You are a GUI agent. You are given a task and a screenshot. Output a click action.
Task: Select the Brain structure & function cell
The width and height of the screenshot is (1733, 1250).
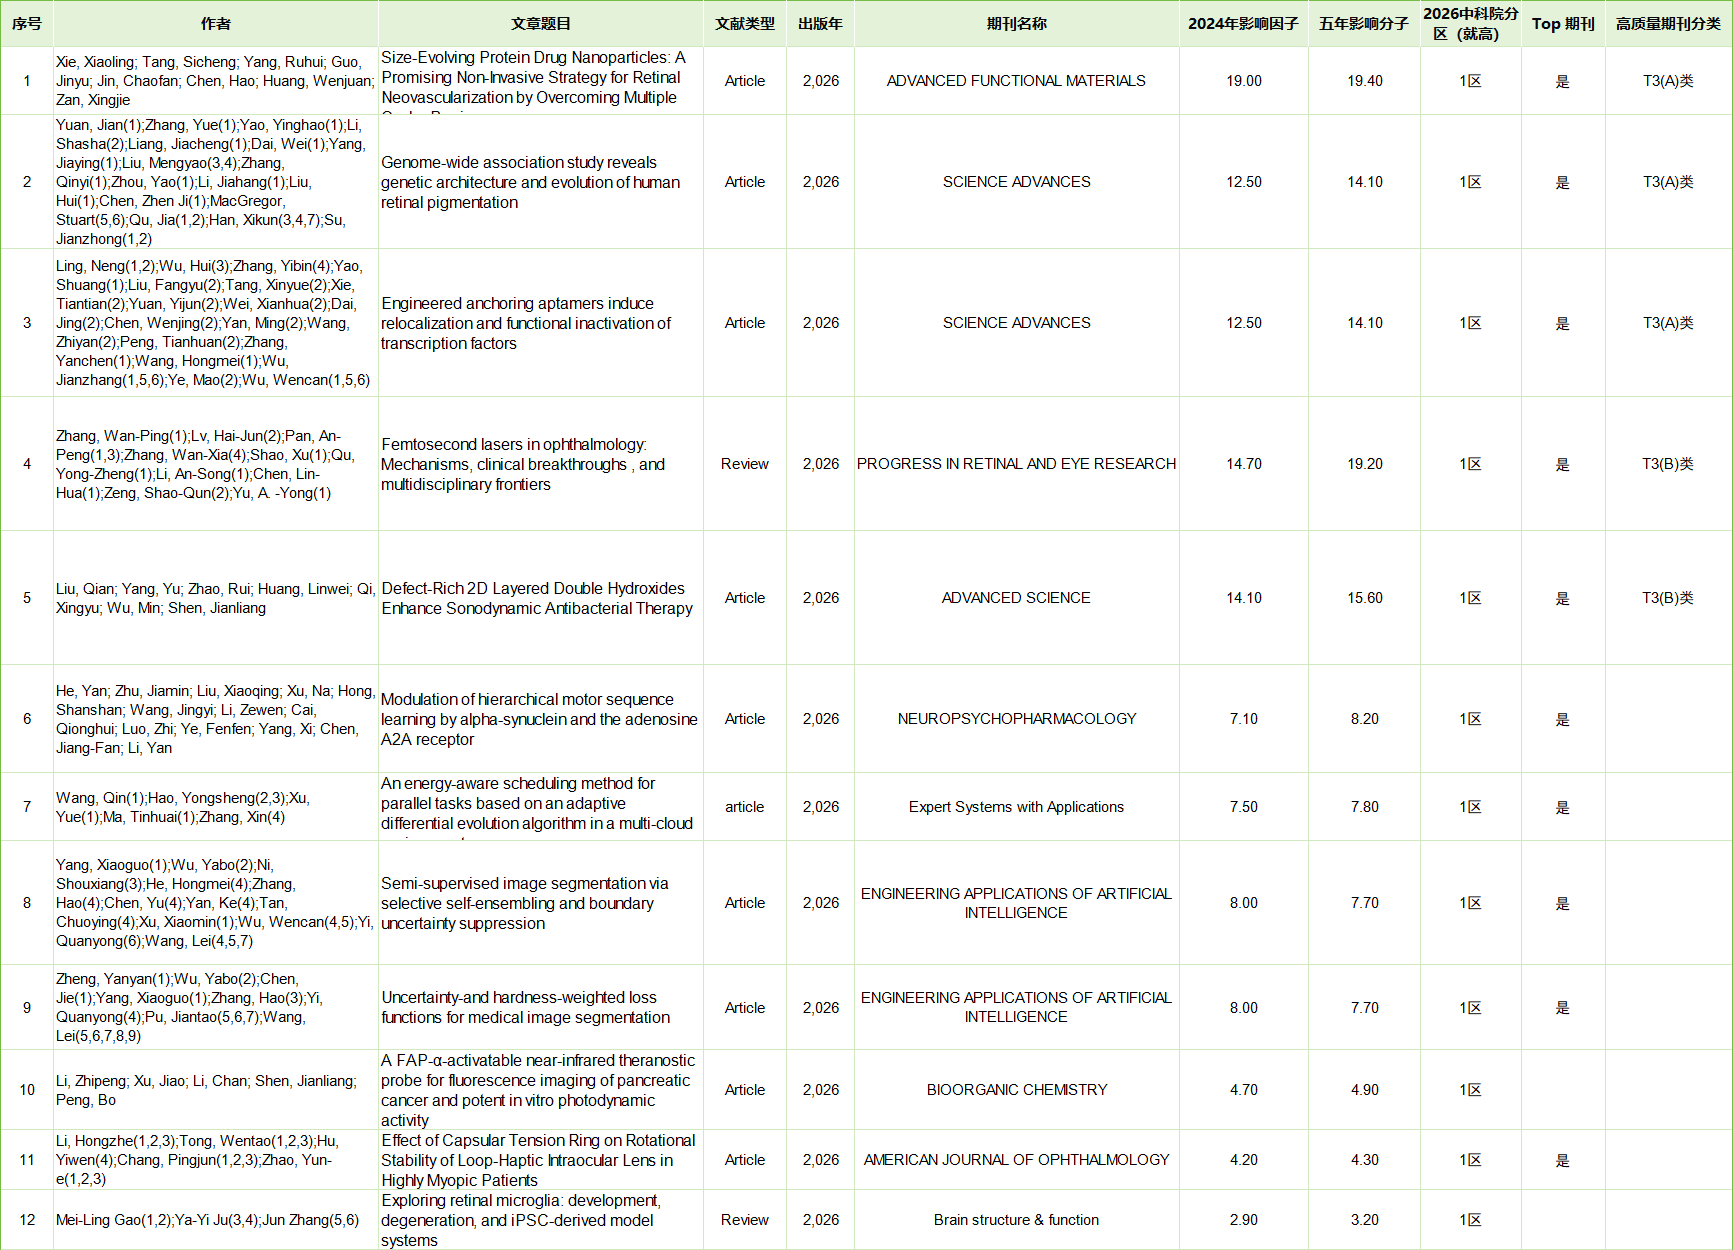pyautogui.click(x=1016, y=1220)
